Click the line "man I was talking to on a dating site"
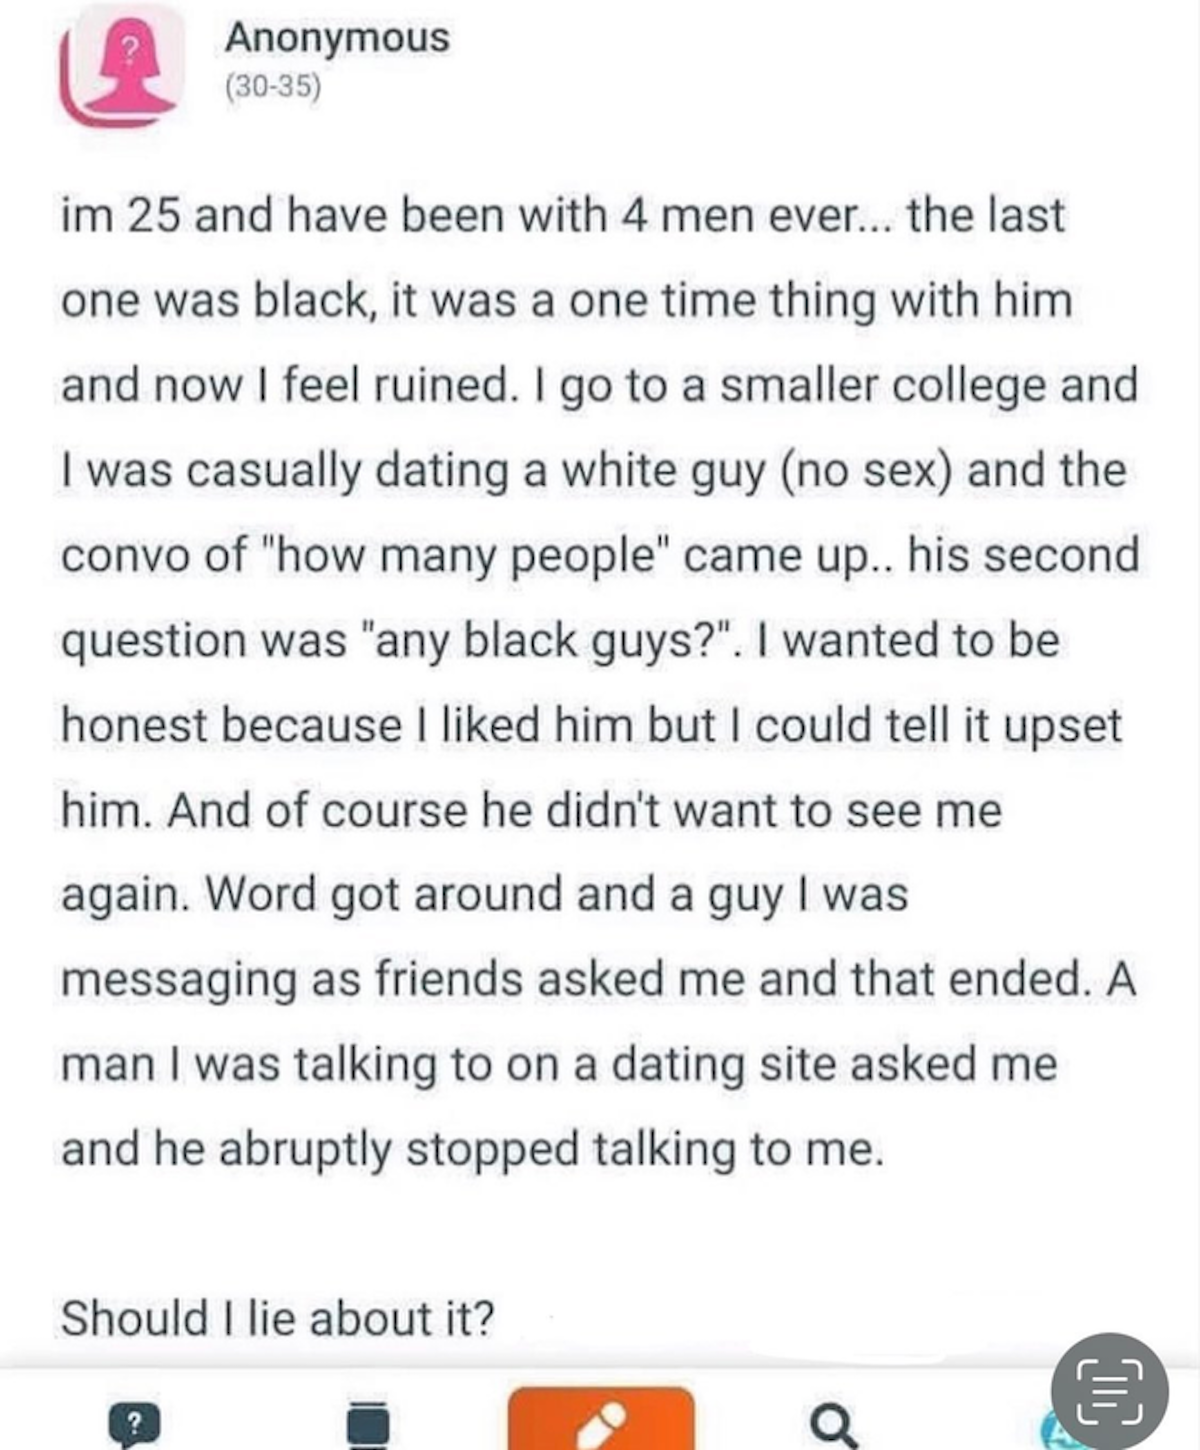Screen dimensions: 1200x1450 (x=559, y=1064)
